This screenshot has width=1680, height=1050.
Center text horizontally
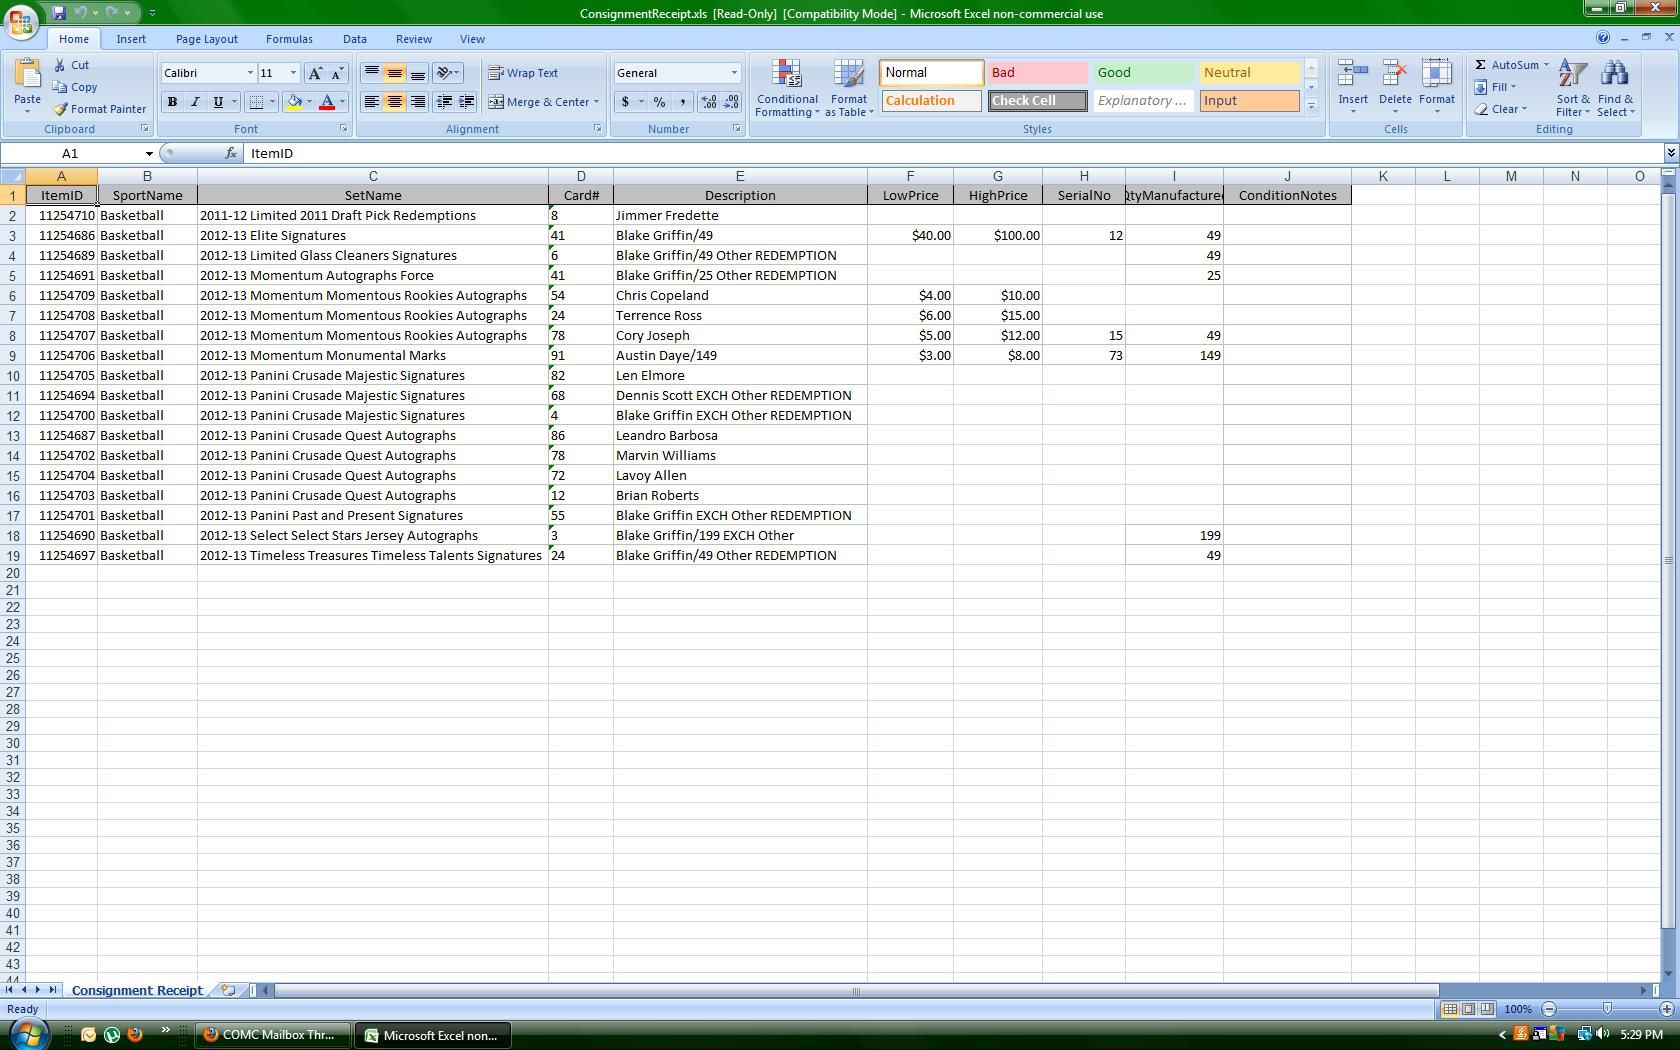[x=395, y=102]
